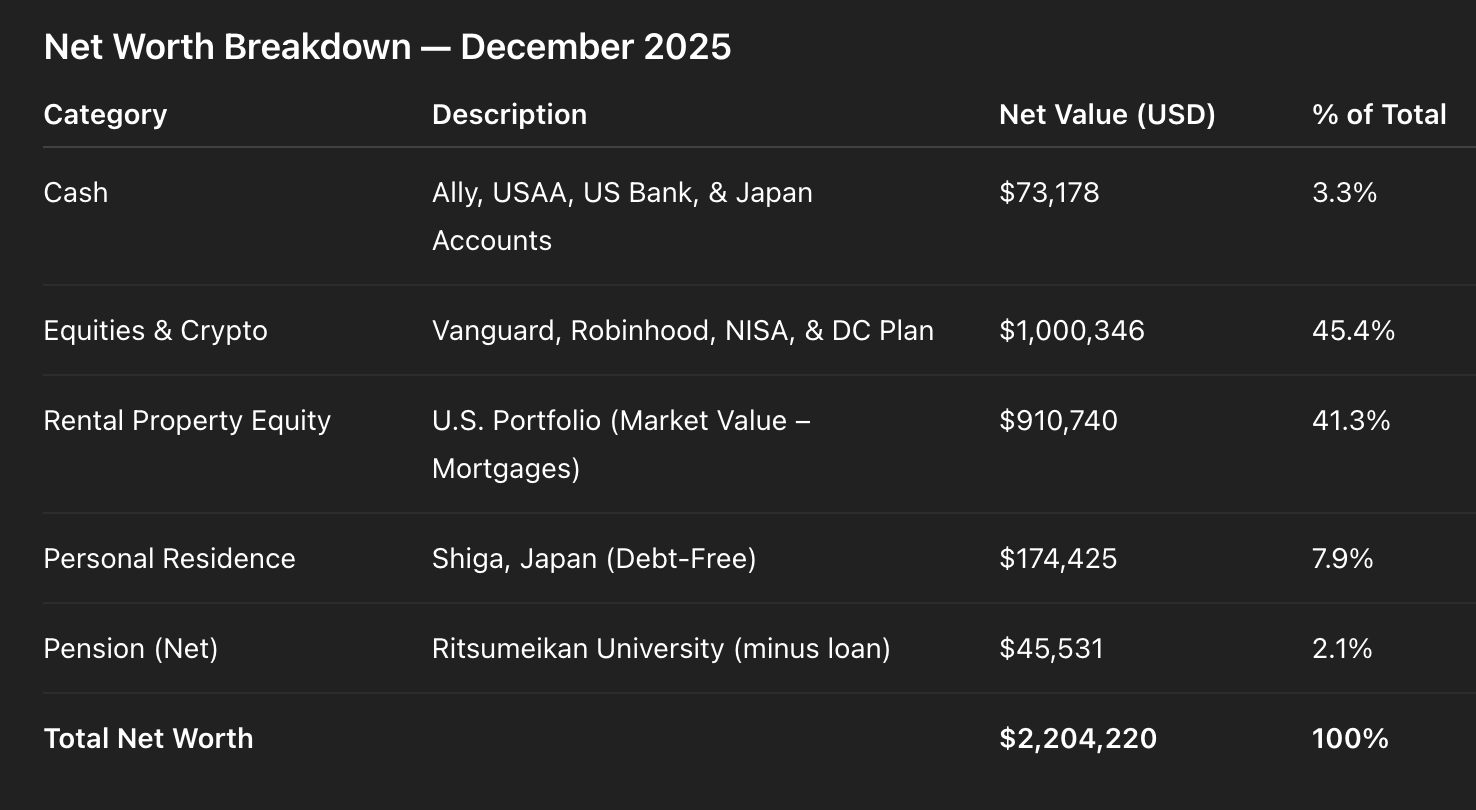Click the Net Value (USD) header
The width and height of the screenshot is (1476, 810).
tap(1107, 115)
